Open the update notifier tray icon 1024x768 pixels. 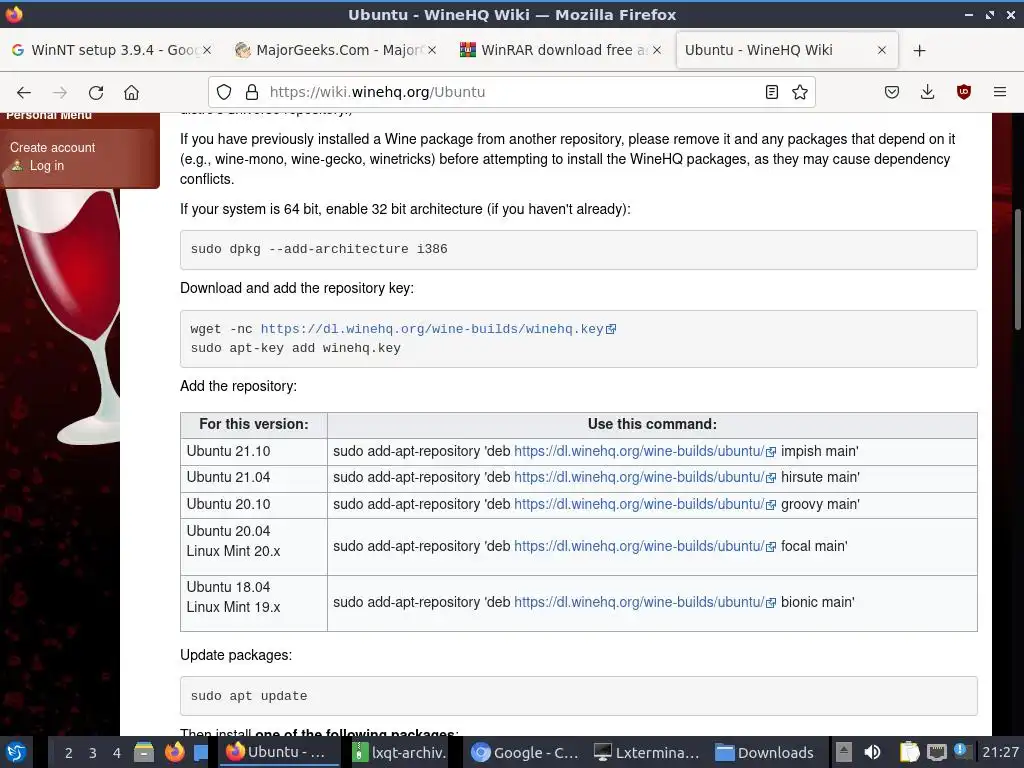tap(961, 751)
